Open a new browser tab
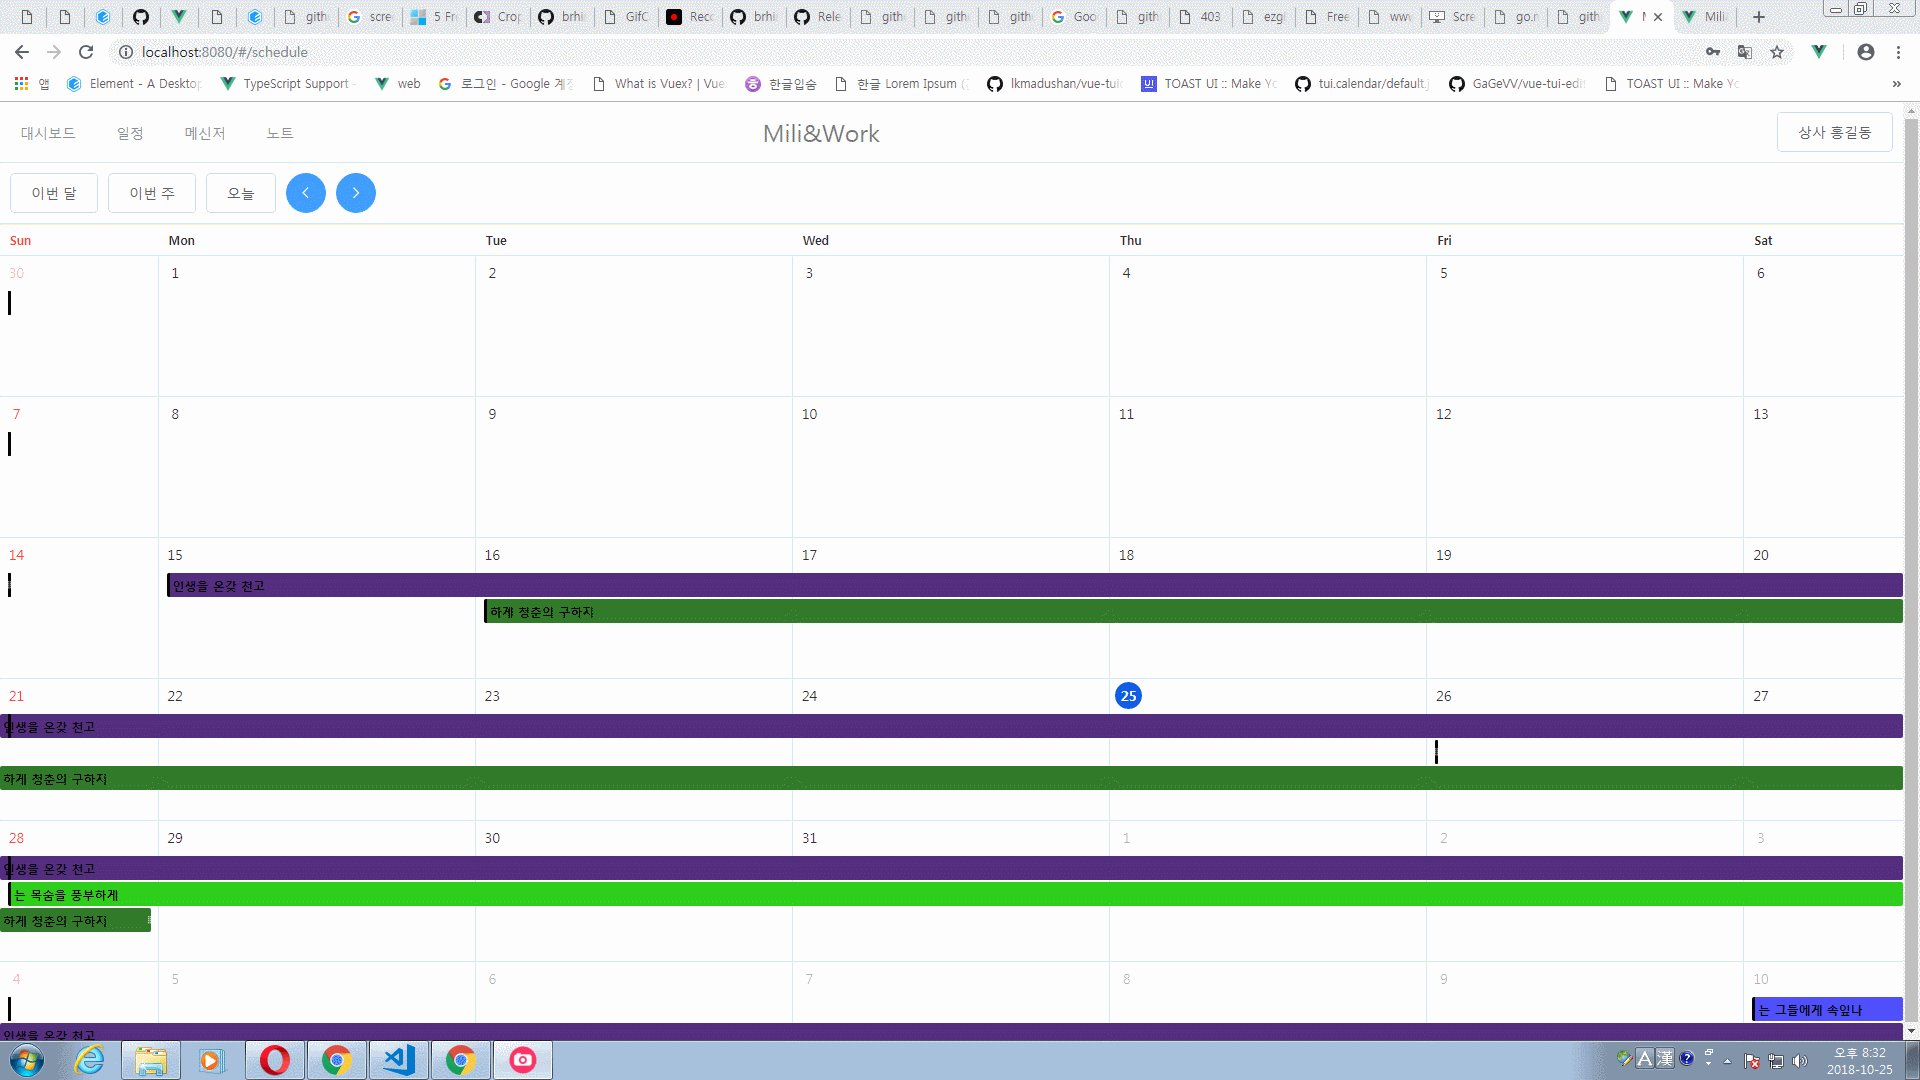This screenshot has width=1920, height=1080. [1759, 17]
